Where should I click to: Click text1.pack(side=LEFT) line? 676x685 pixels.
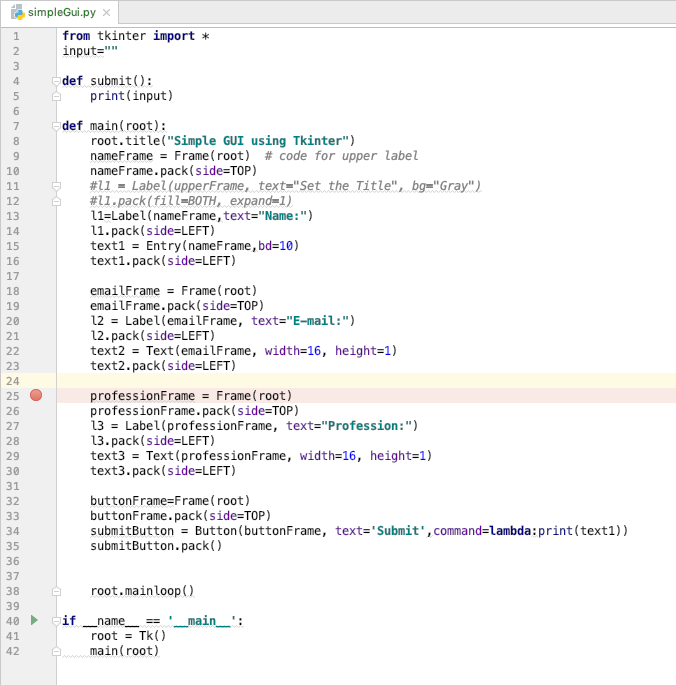pos(163,261)
